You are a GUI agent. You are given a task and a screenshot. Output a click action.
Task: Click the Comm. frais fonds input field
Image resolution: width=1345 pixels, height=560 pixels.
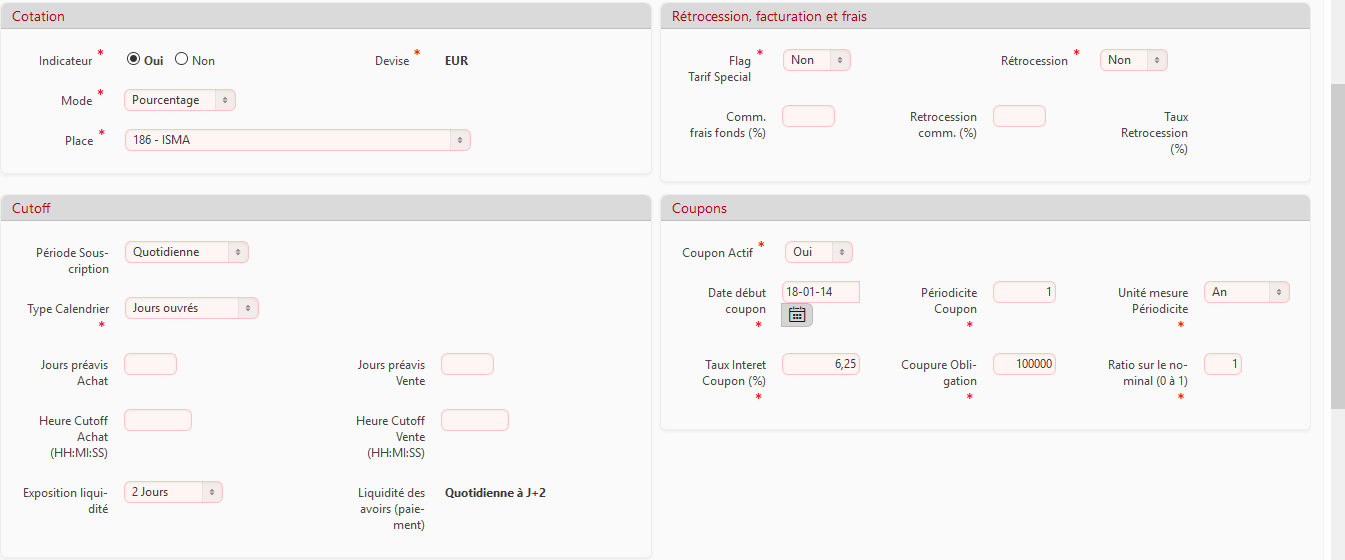tap(808, 116)
